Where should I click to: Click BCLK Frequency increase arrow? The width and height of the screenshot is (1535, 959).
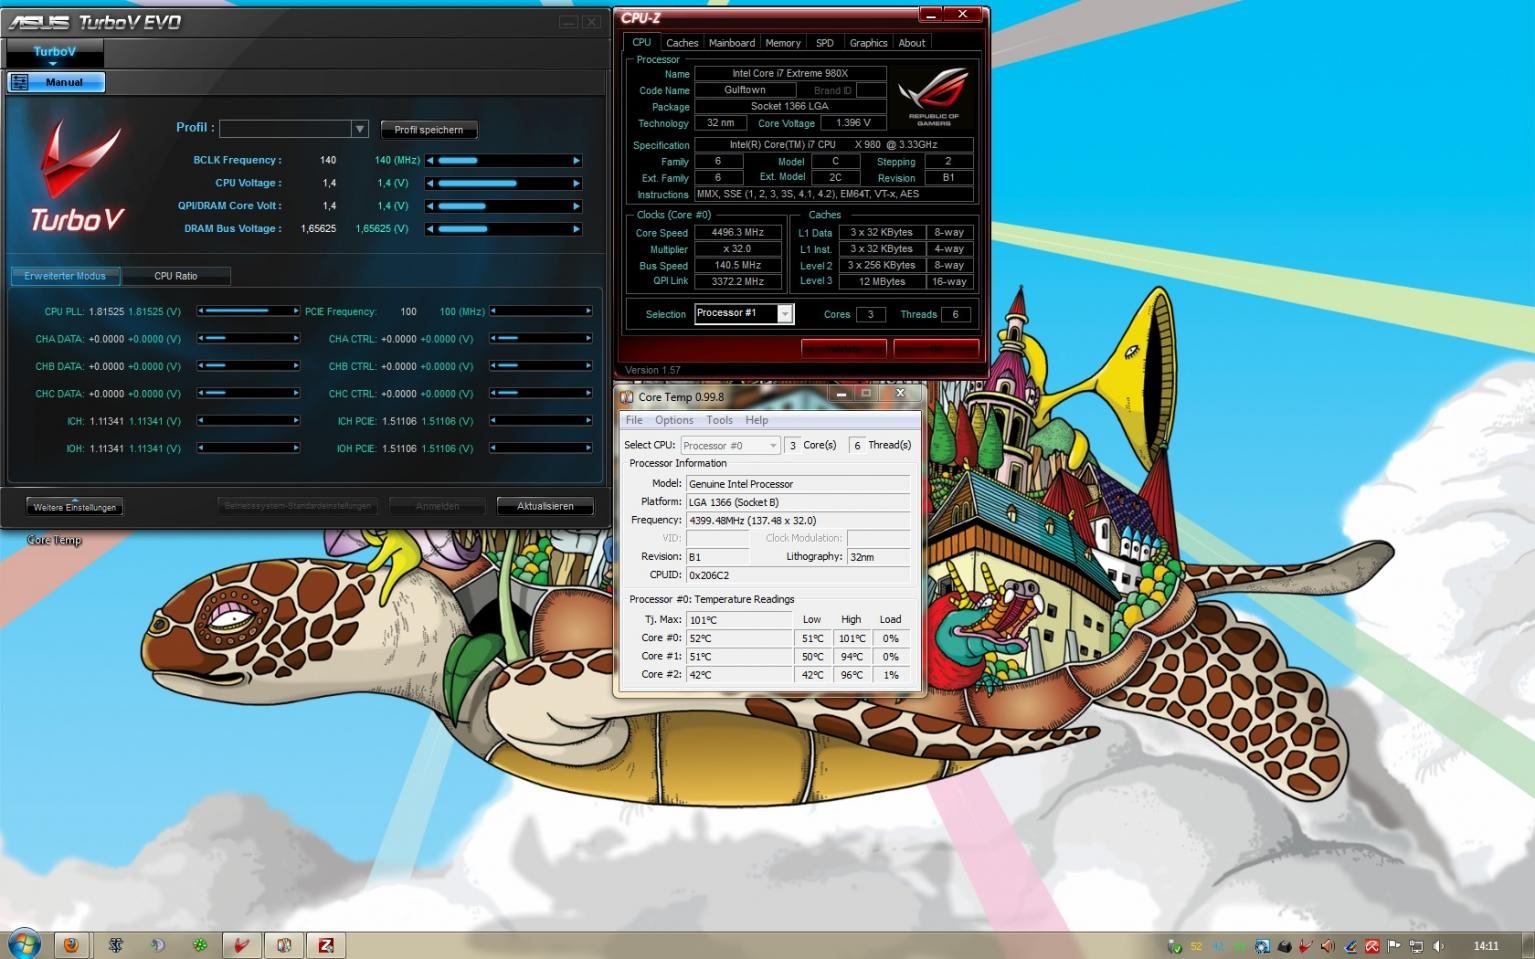coord(576,160)
